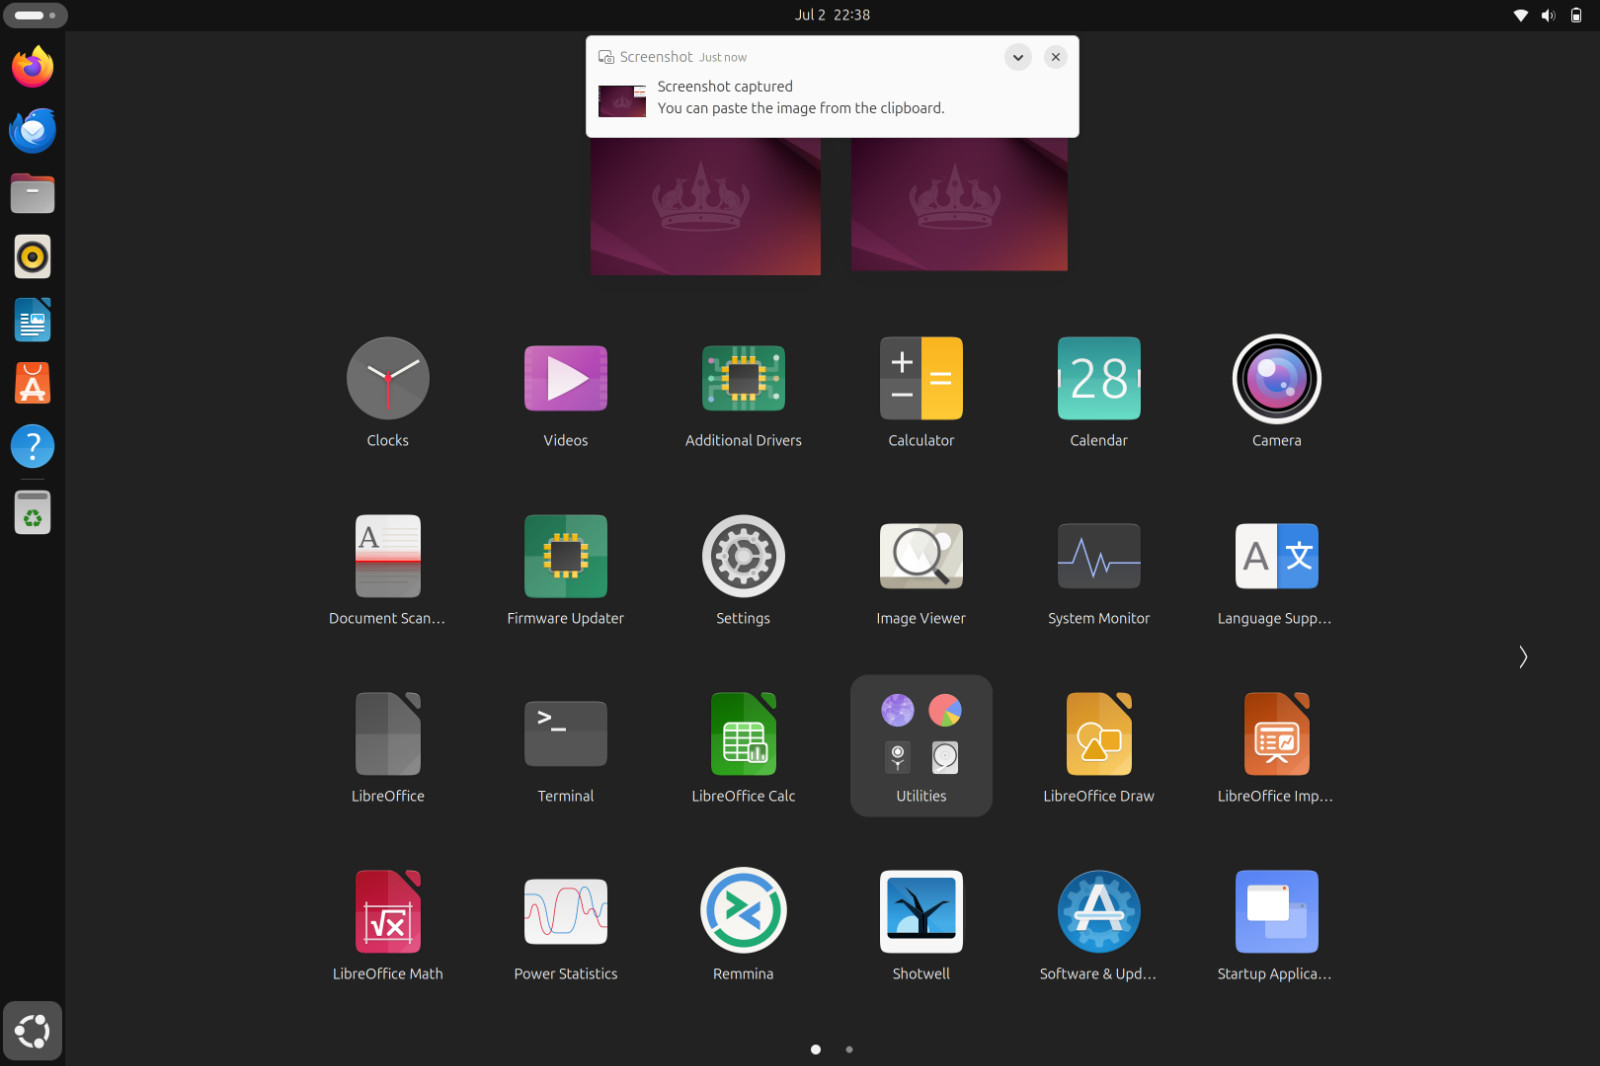The width and height of the screenshot is (1600, 1066).
Task: Open Help from the dock
Action: click(32, 446)
